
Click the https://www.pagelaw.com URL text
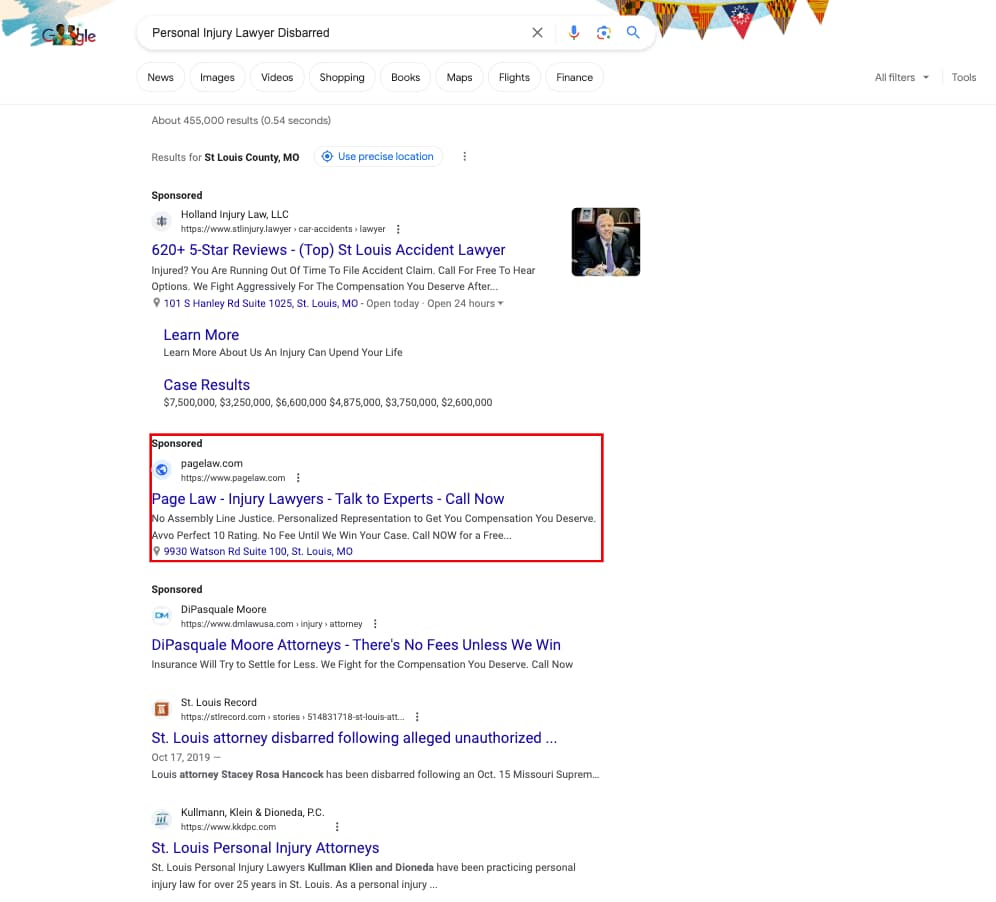[232, 478]
